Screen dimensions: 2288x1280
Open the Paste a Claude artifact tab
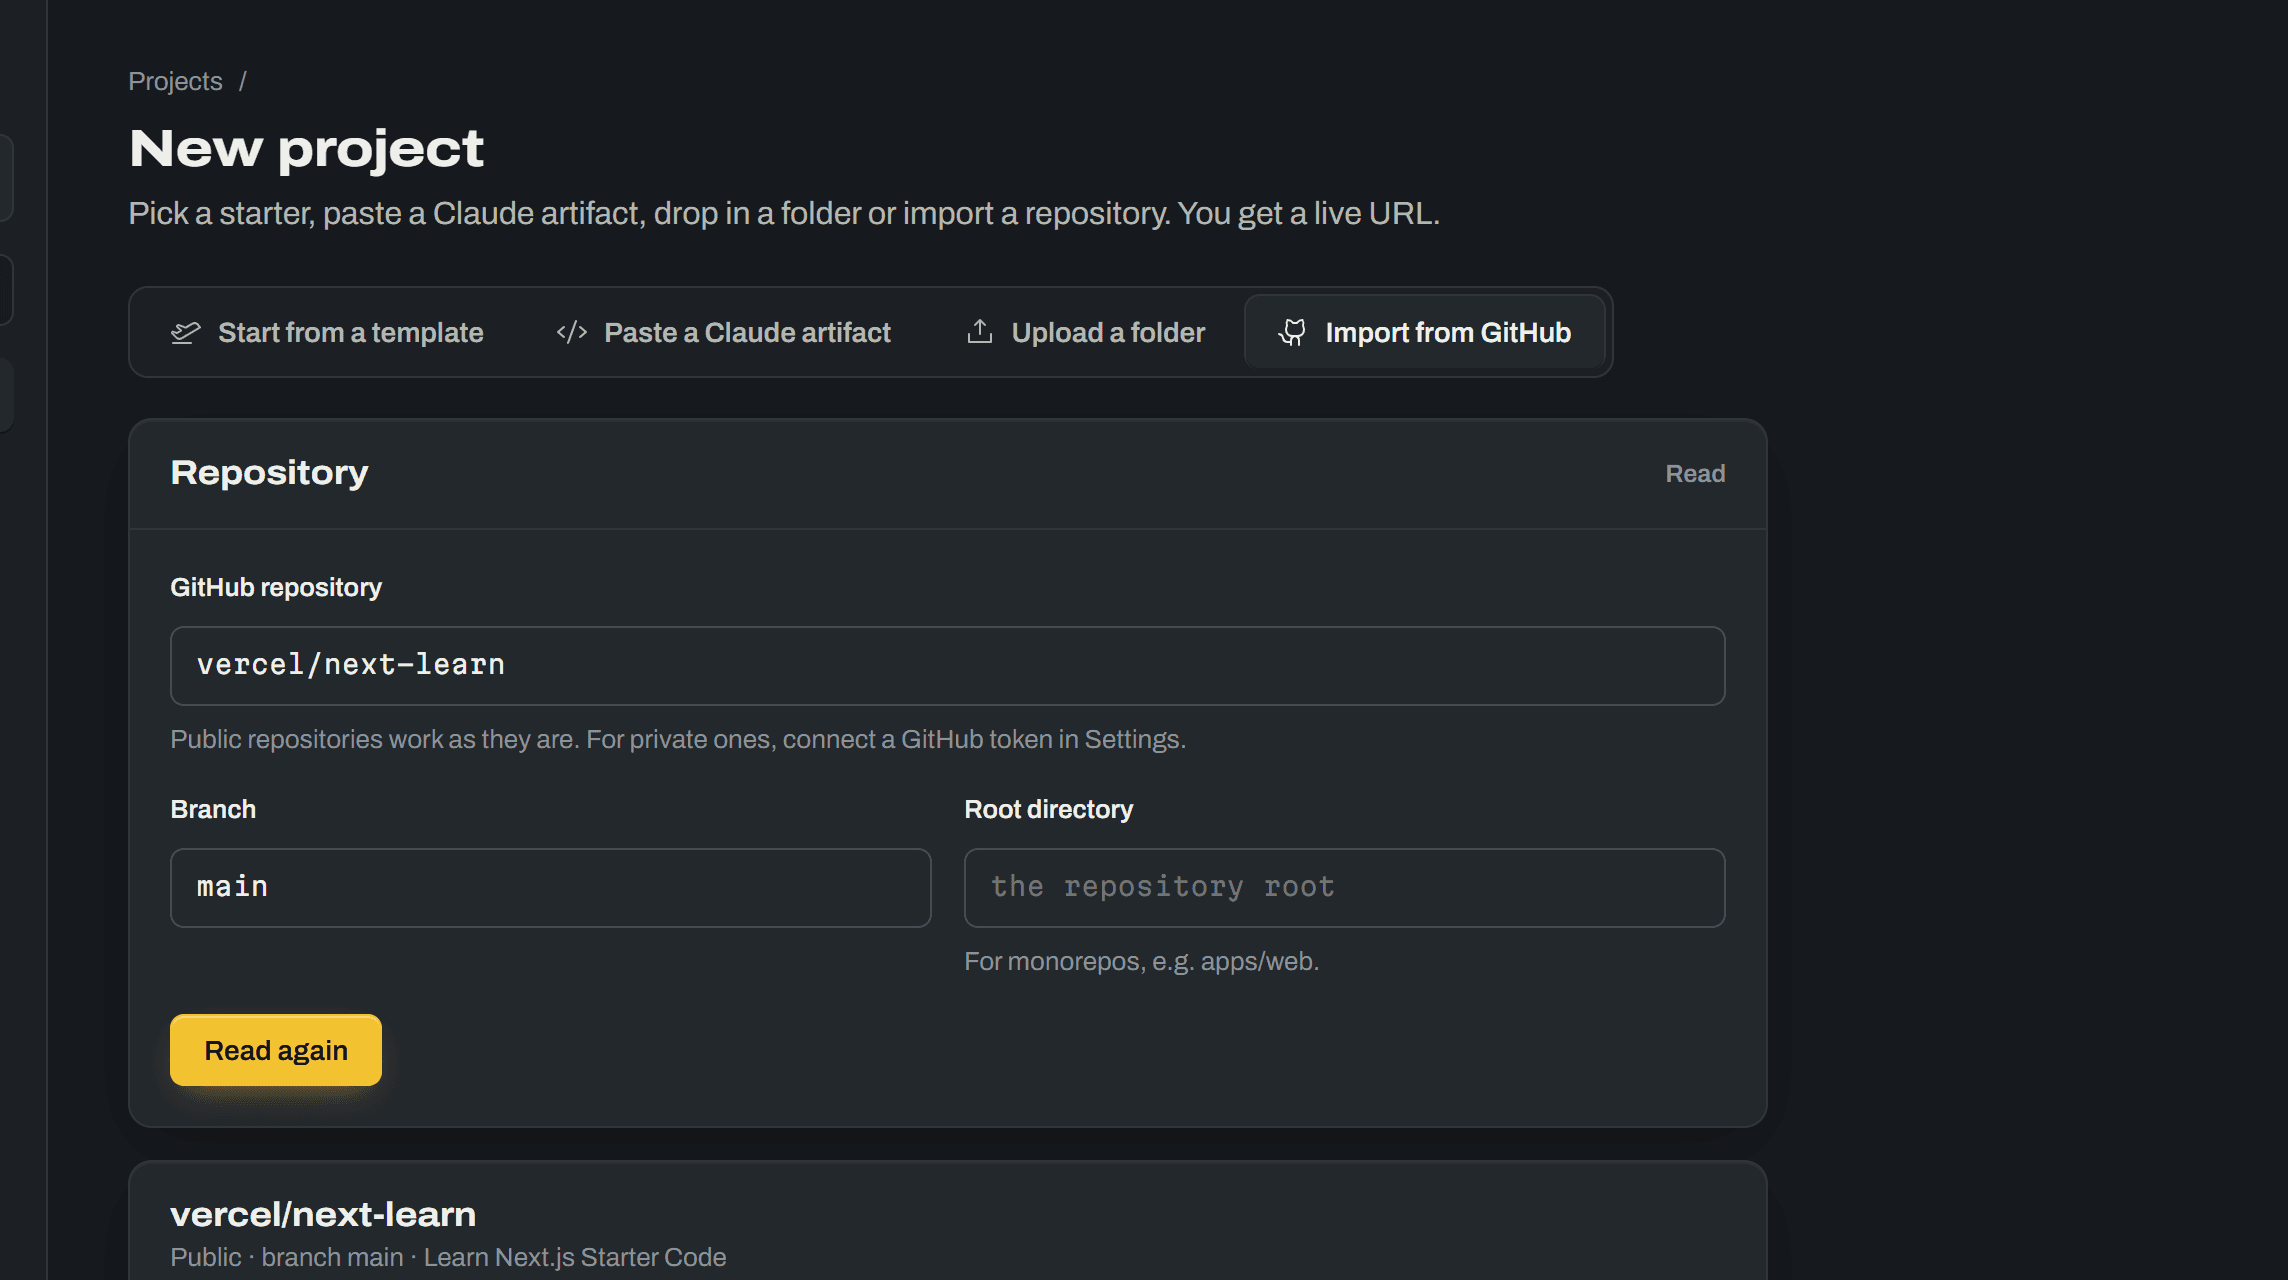(x=724, y=333)
